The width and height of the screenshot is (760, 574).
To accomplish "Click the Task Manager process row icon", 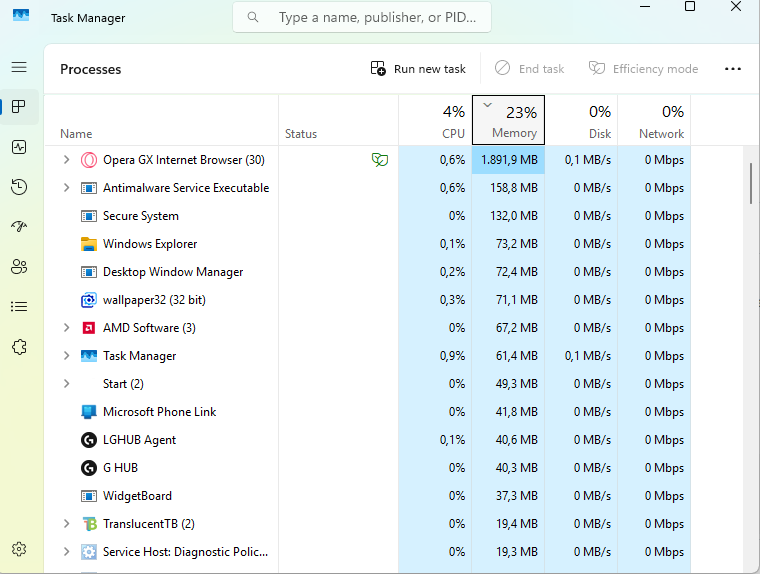I will coord(89,356).
